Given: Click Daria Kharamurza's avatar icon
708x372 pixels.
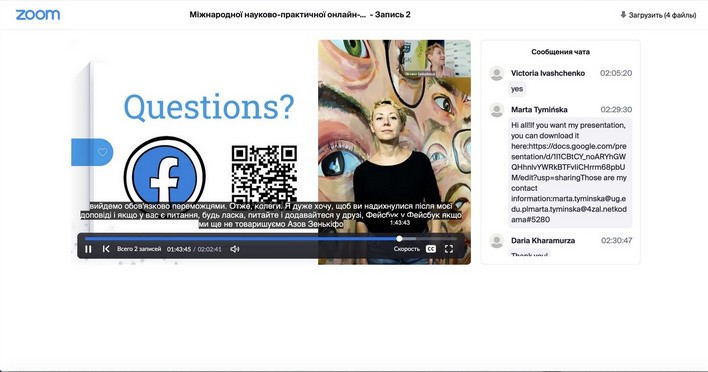Looking at the screenshot, I should point(497,241).
